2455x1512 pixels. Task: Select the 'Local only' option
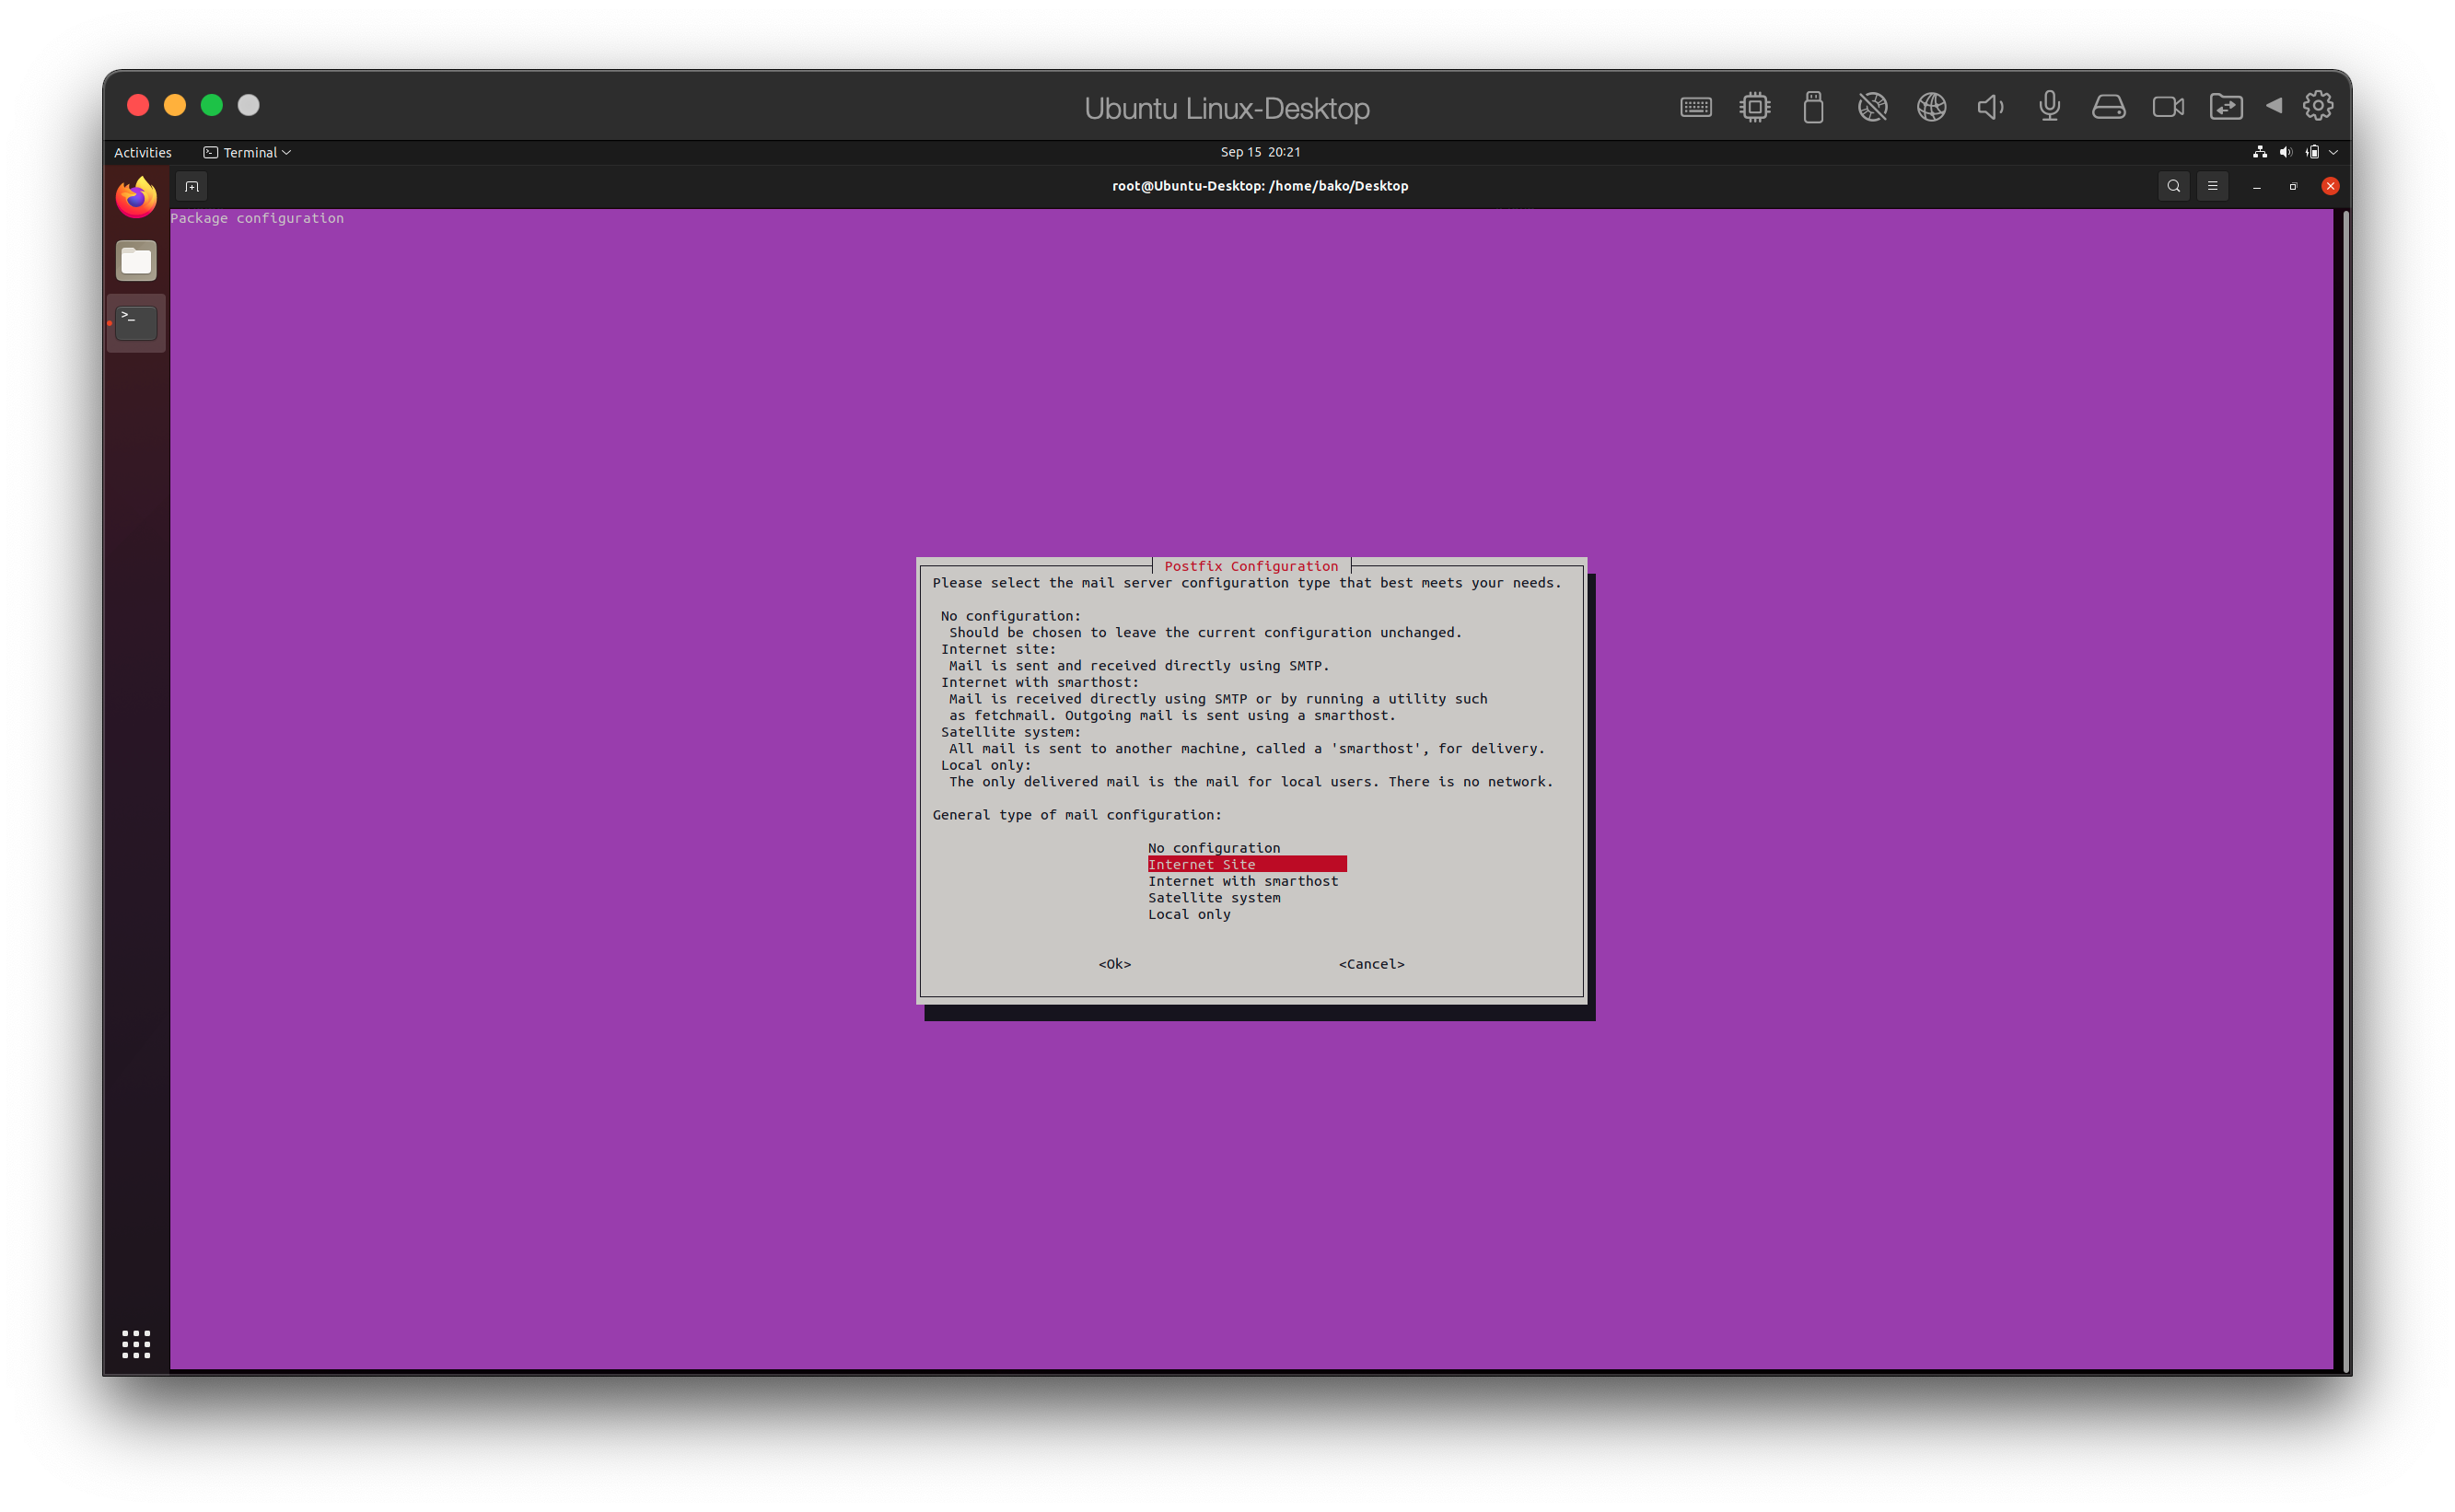tap(1189, 915)
